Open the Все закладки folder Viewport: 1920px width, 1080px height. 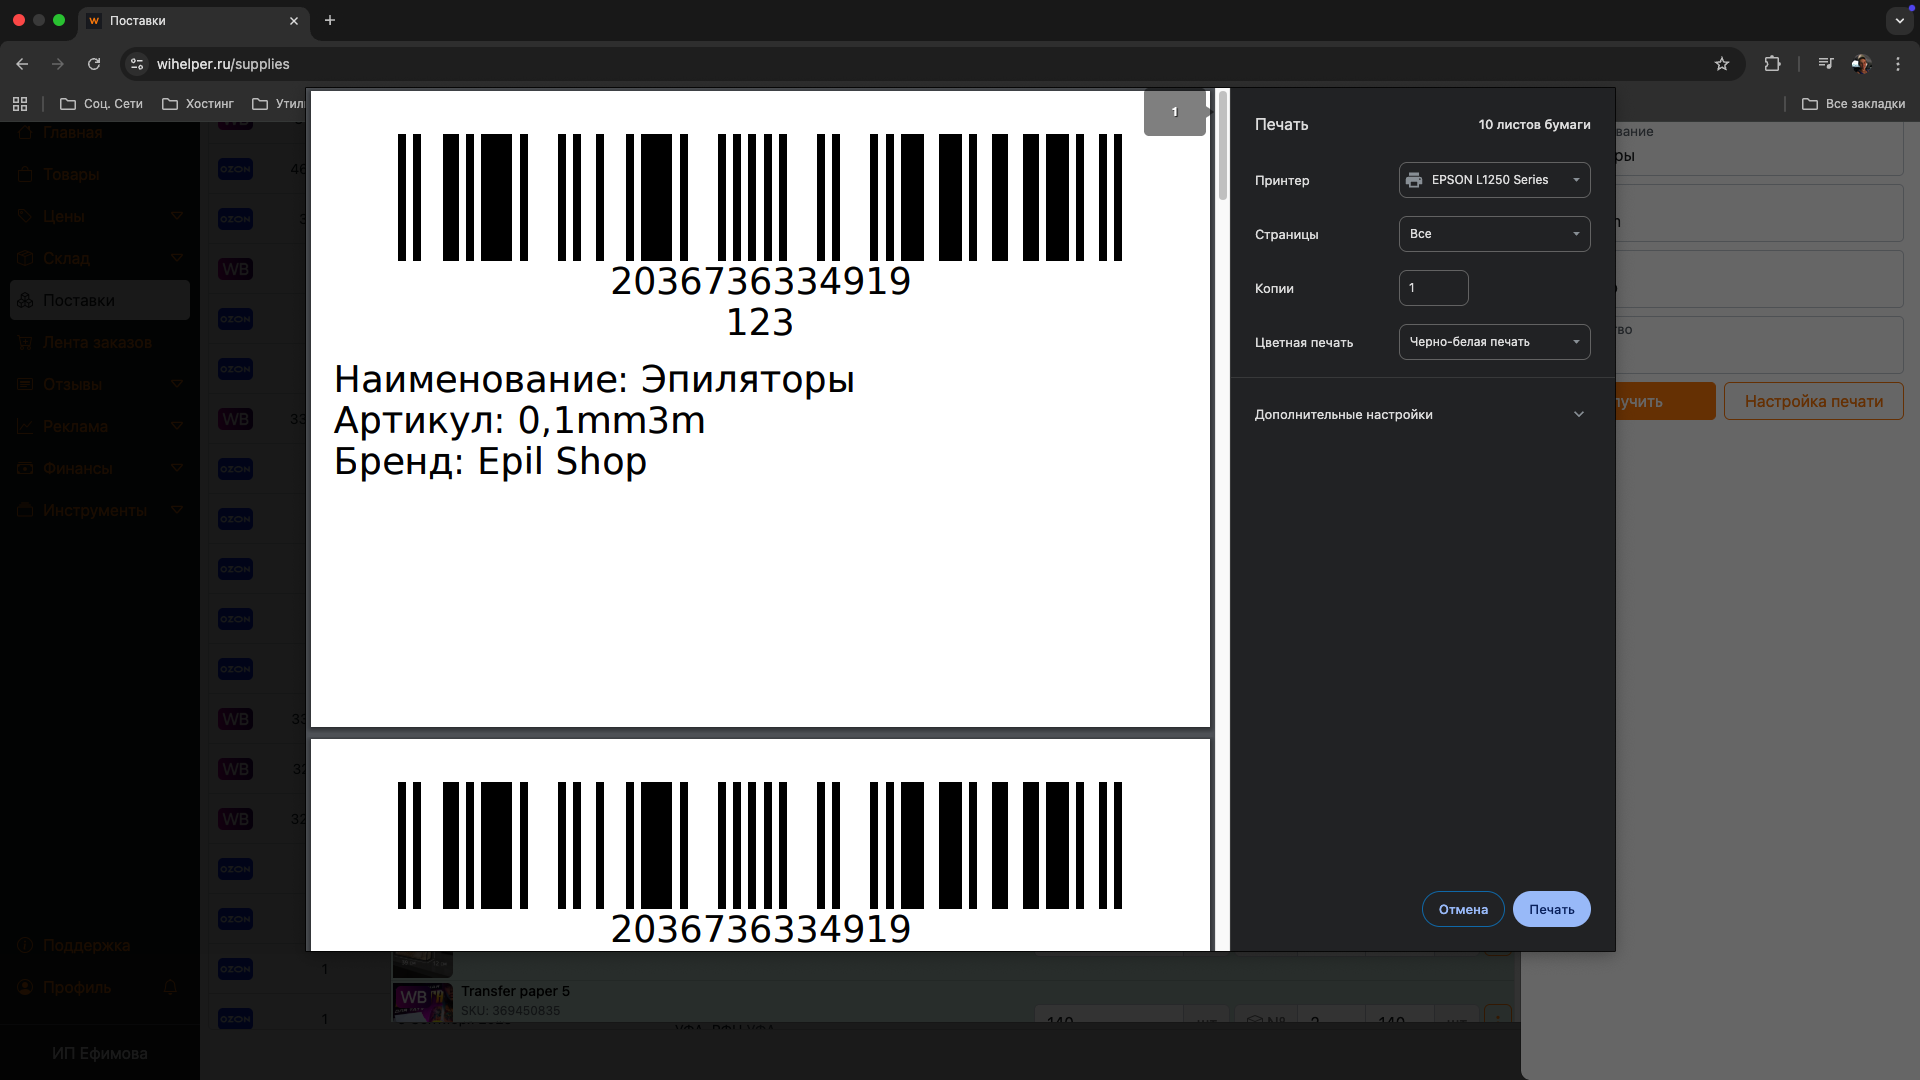[x=1853, y=104]
